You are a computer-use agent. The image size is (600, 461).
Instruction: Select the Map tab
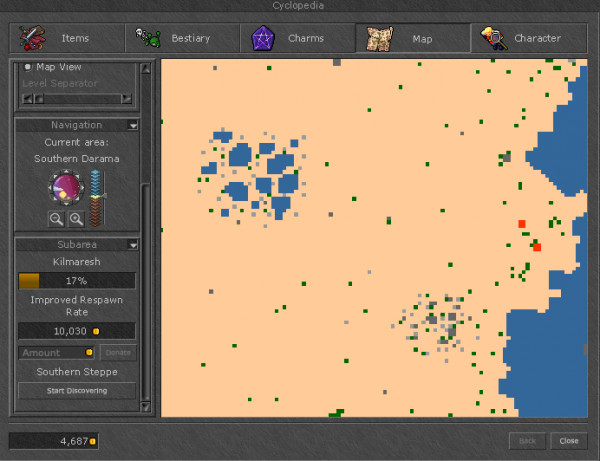413,38
